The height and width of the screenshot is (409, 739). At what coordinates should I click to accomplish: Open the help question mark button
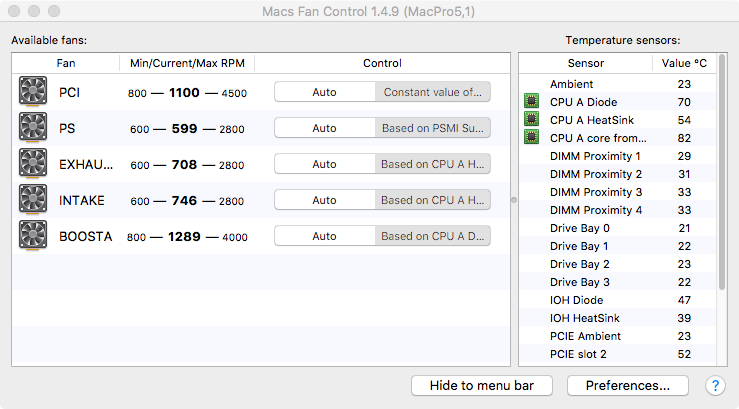715,385
